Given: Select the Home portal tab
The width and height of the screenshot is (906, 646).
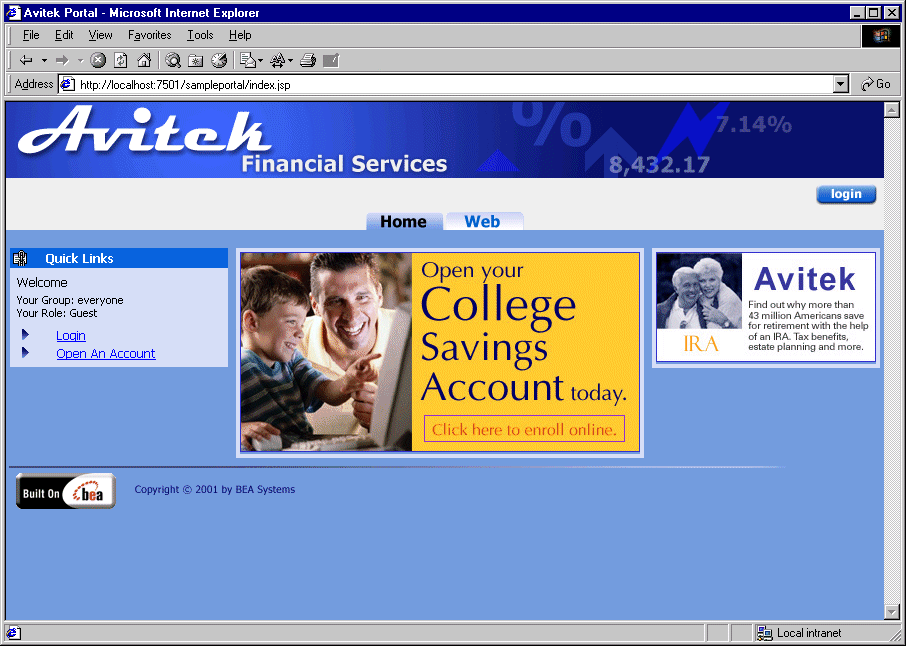Looking at the screenshot, I should (x=404, y=221).
